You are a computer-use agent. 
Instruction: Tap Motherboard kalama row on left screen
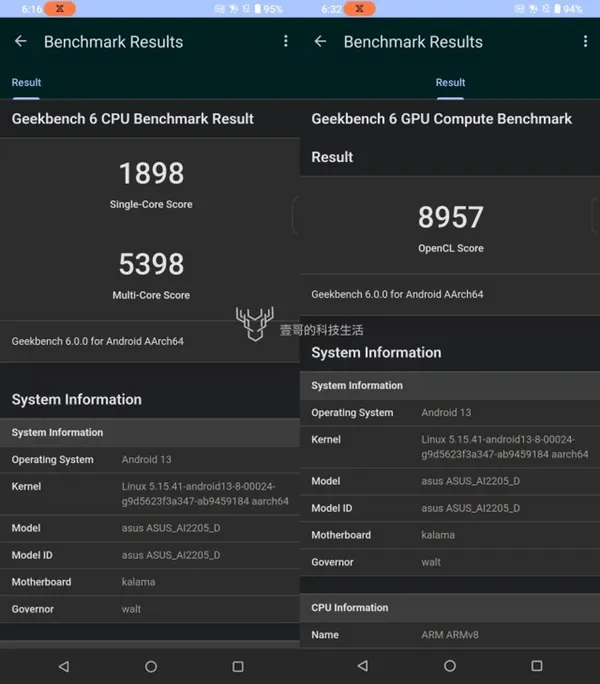pyautogui.click(x=150, y=582)
